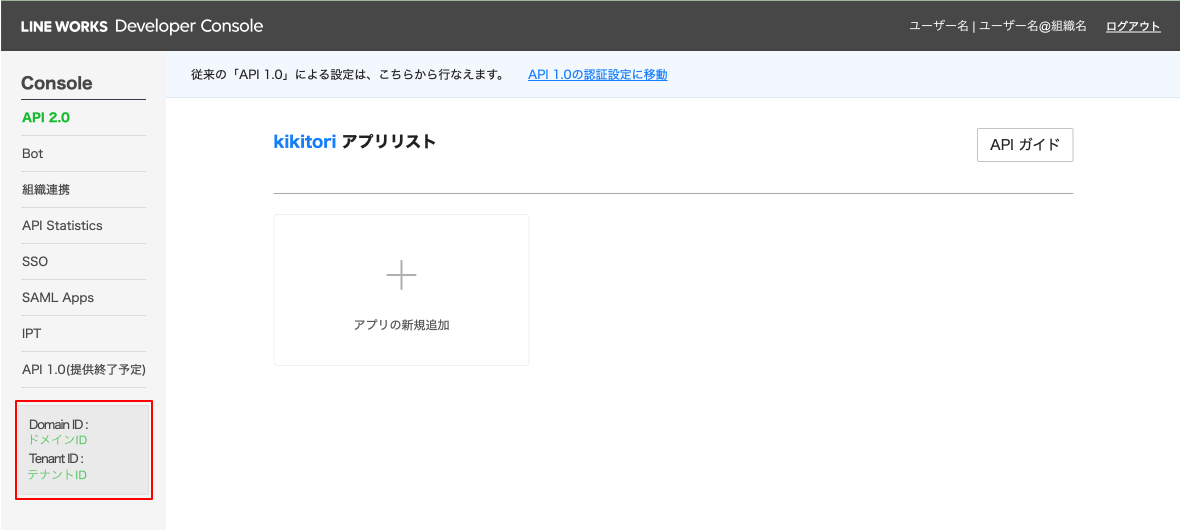Open the アプリの新規追加 card label
The width and height of the screenshot is (1180, 530).
(401, 326)
